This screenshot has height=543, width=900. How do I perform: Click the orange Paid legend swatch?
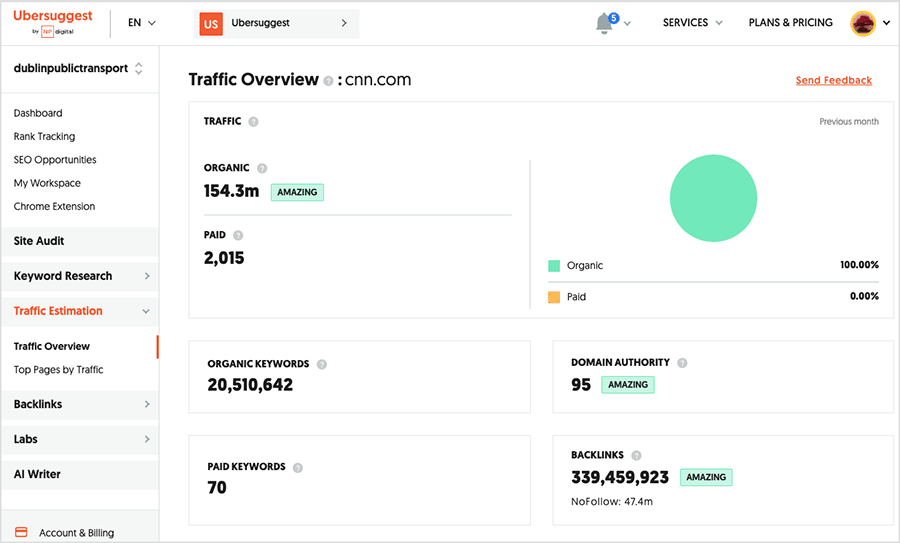pos(554,297)
